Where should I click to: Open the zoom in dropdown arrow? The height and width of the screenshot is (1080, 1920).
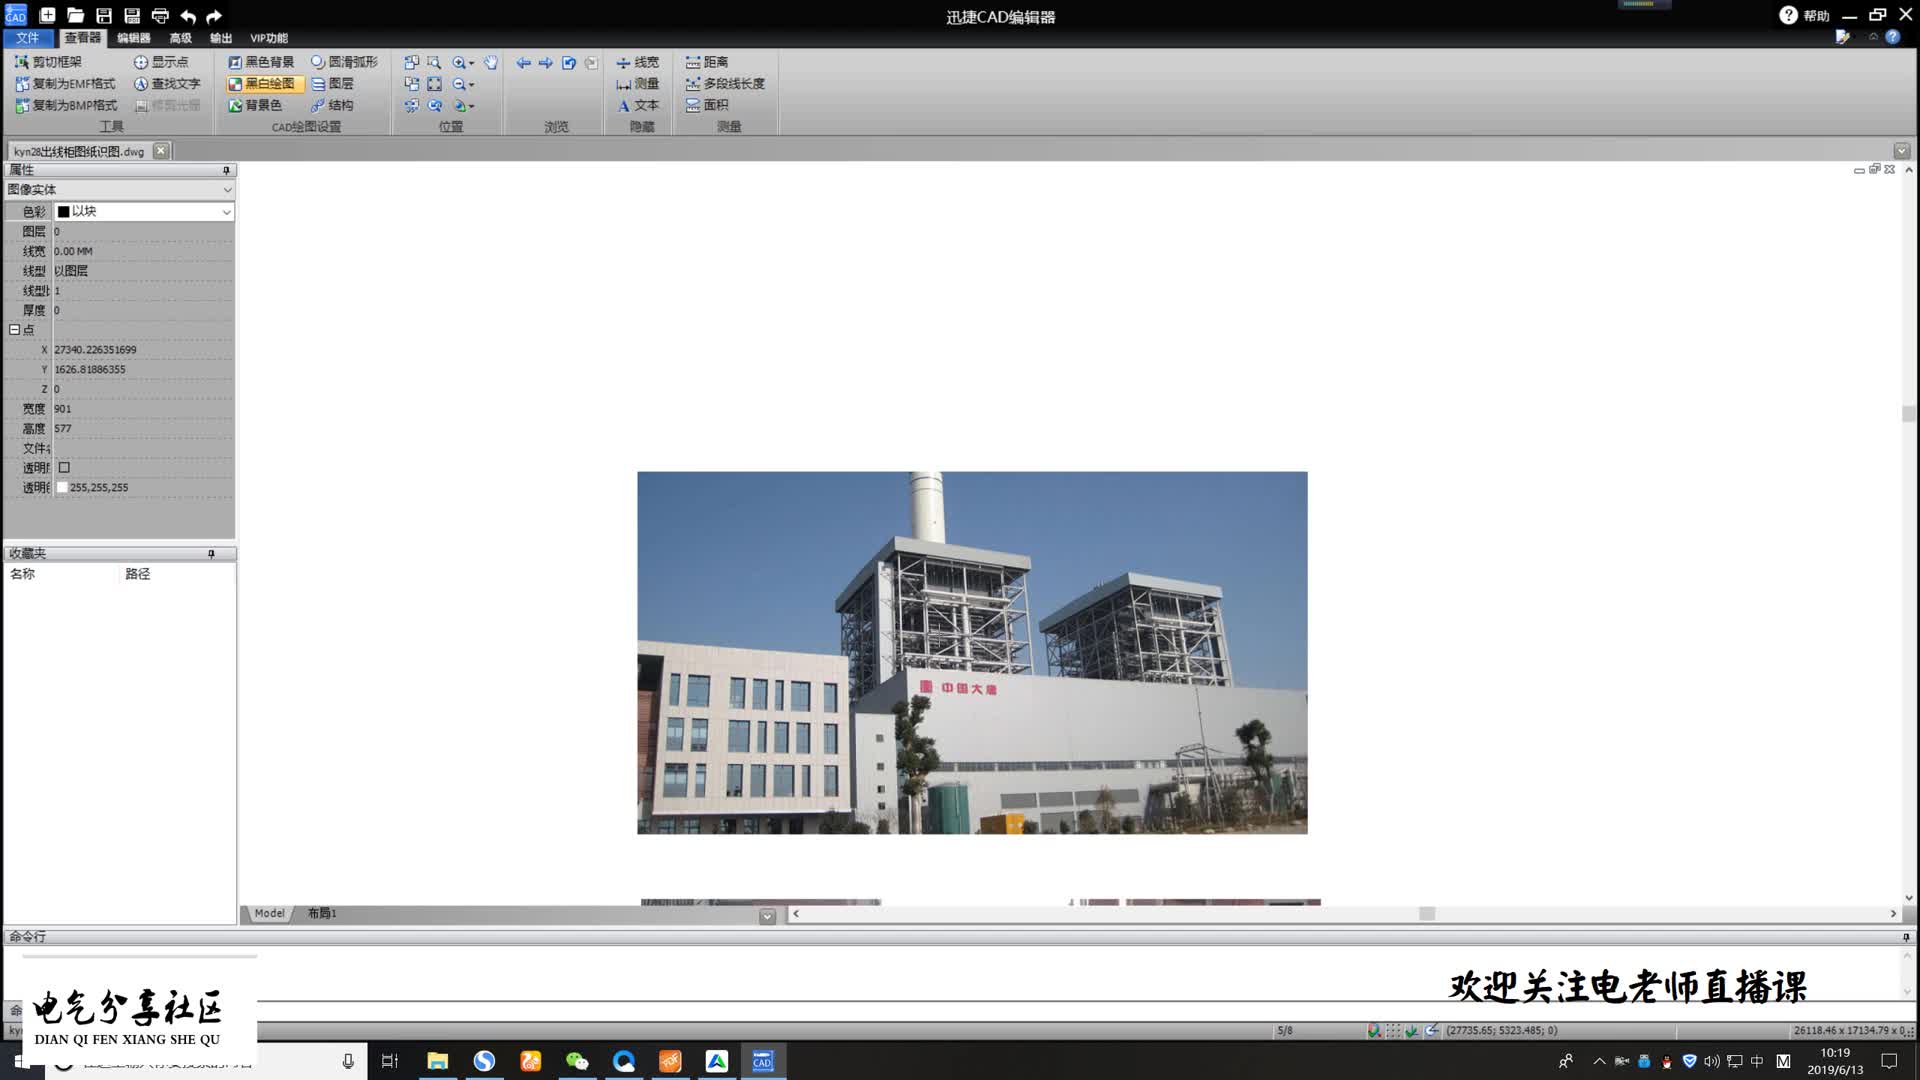point(471,63)
